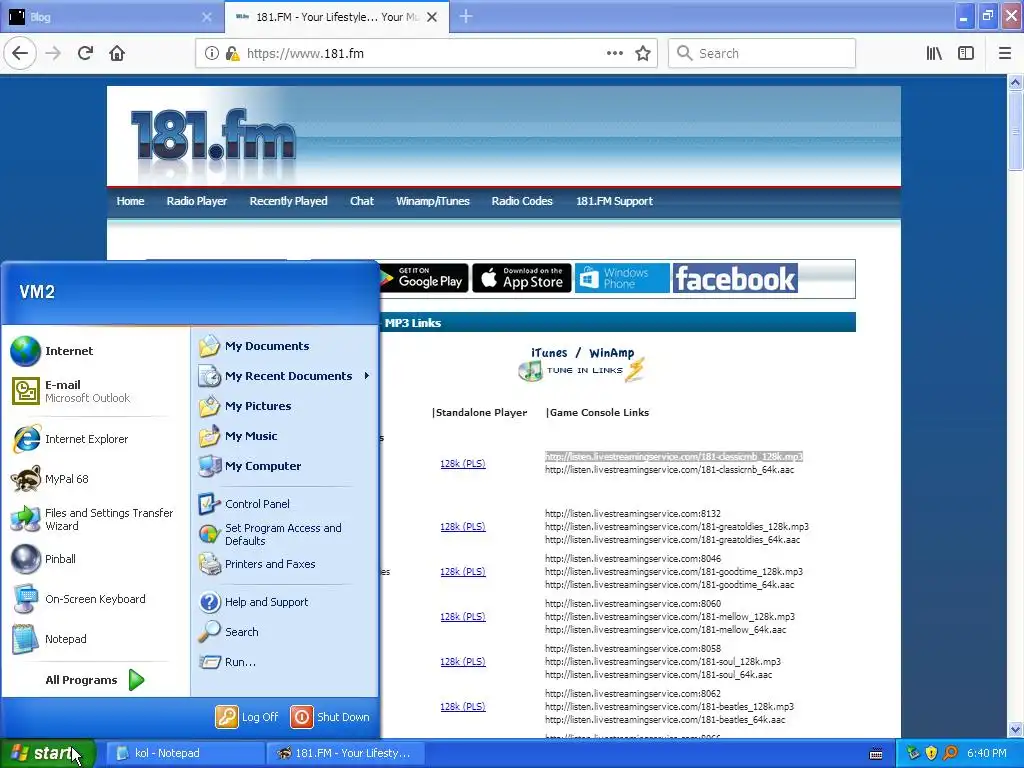Close the 181.FM browser tab
Image resolution: width=1024 pixels, height=768 pixels.
[432, 17]
